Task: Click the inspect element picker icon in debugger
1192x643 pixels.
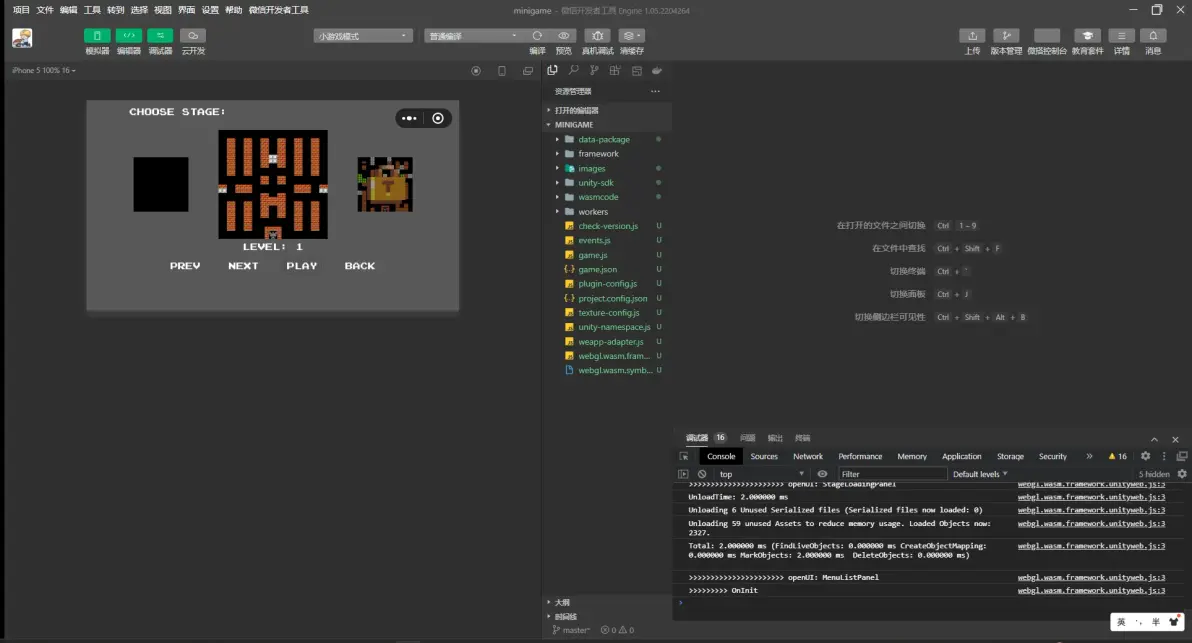Action: pyautogui.click(x=683, y=456)
